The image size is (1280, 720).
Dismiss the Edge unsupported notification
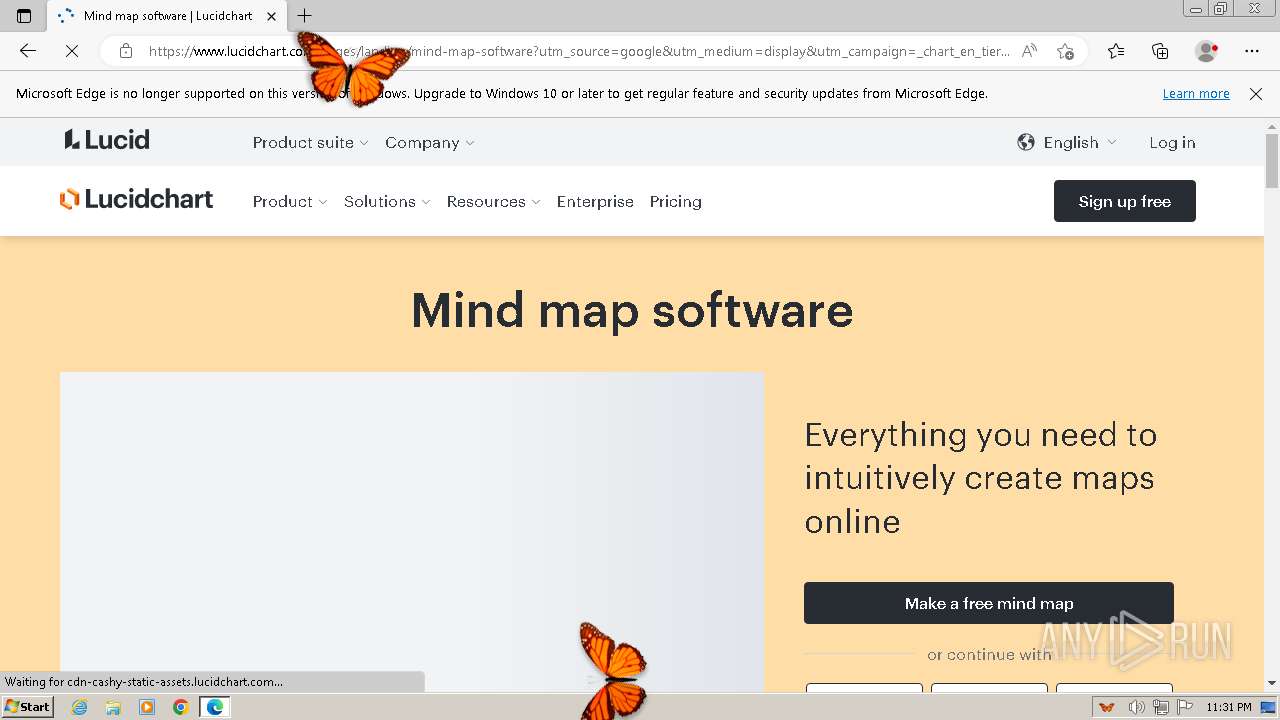[x=1256, y=93]
